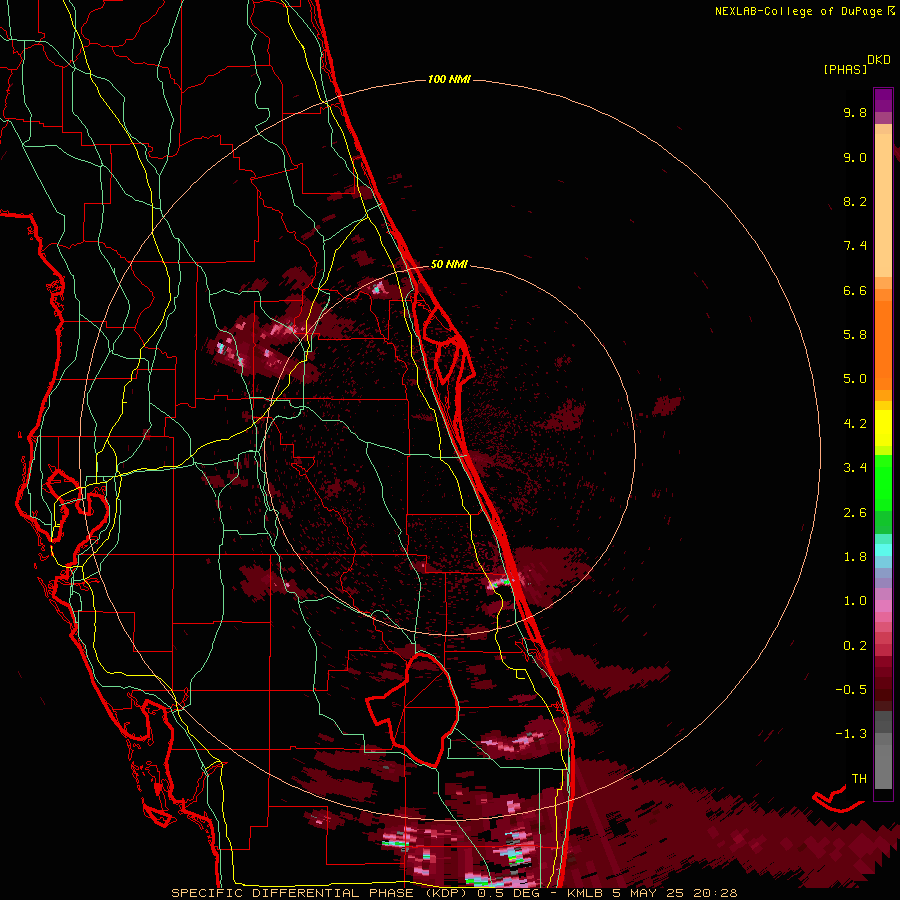The image size is (900, 900).
Task: Click the 100 NMI range ring label
Action: (449, 79)
